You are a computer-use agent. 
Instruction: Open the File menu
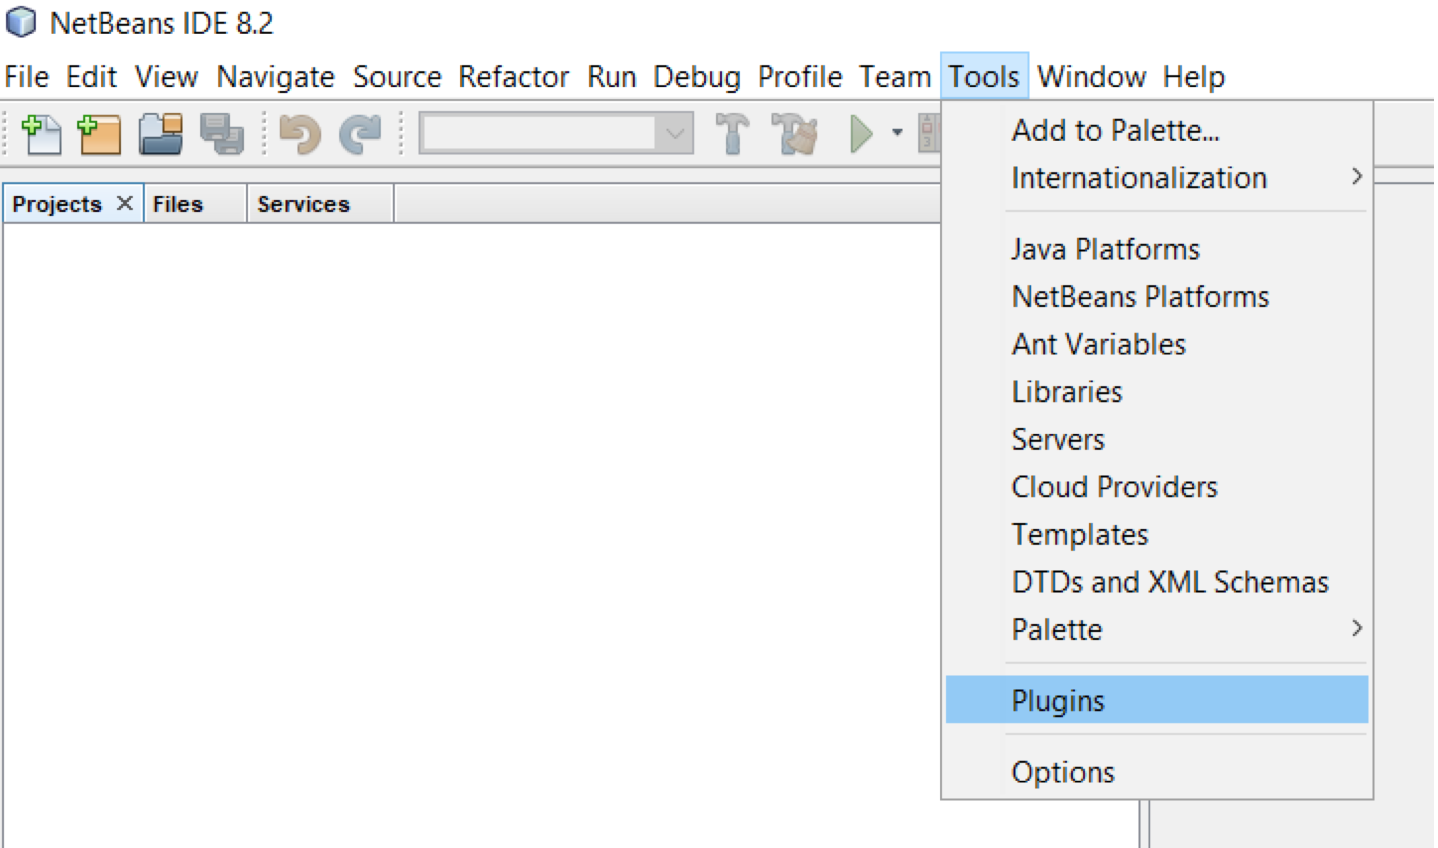tap(27, 77)
